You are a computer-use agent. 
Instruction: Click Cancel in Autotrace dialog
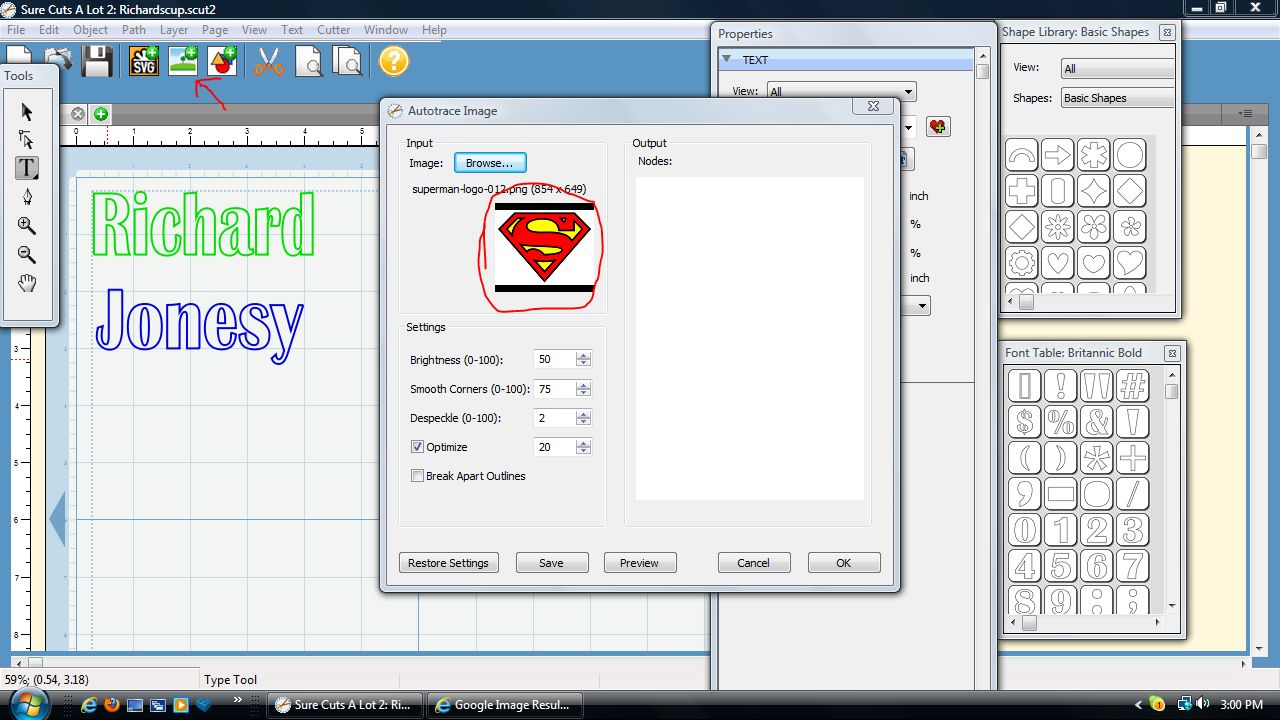click(x=754, y=563)
